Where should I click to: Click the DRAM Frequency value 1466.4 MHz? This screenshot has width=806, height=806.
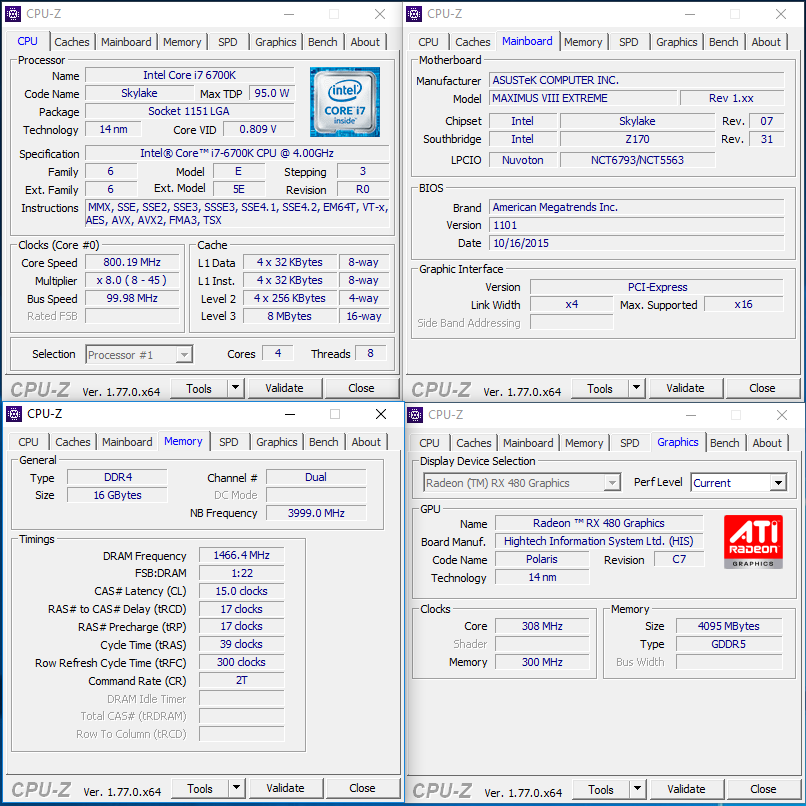point(242,555)
